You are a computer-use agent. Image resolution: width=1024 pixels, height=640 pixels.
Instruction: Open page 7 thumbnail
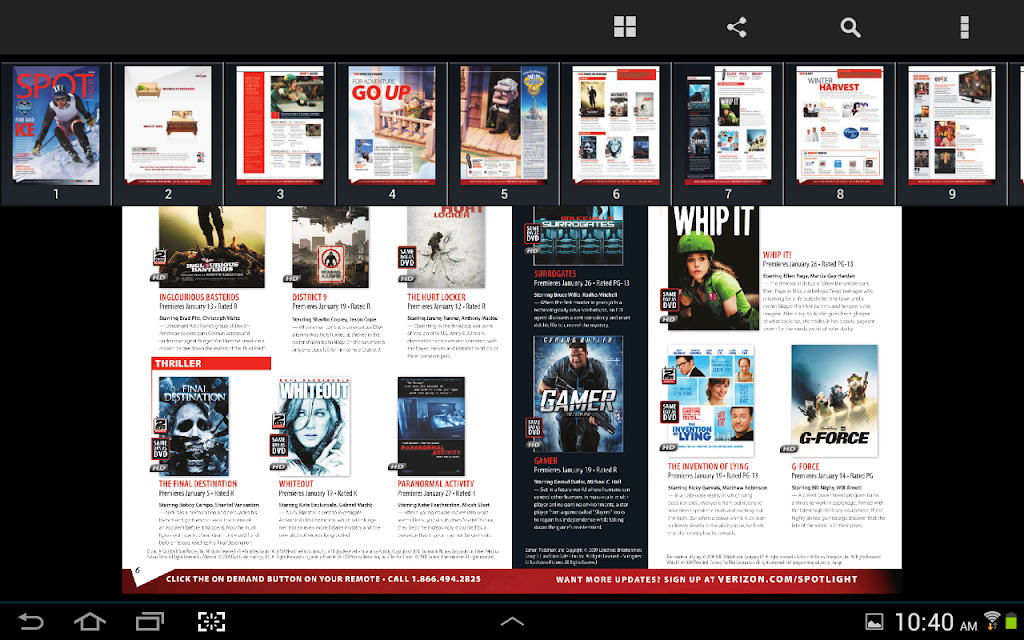(x=728, y=125)
